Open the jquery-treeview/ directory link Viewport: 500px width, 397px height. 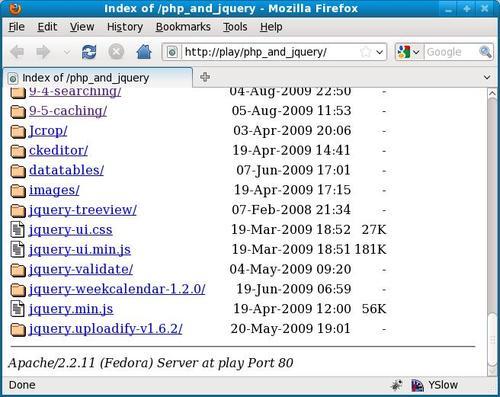click(x=83, y=210)
